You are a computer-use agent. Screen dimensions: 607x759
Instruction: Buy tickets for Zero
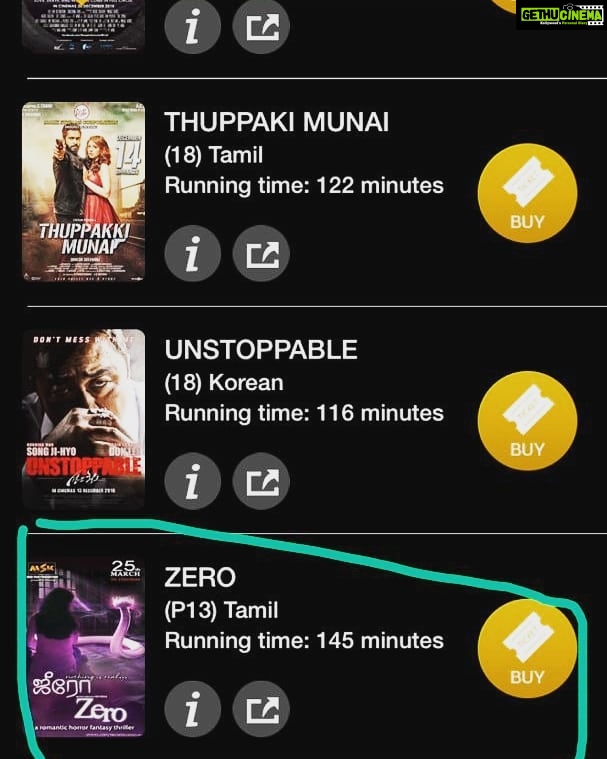528,648
